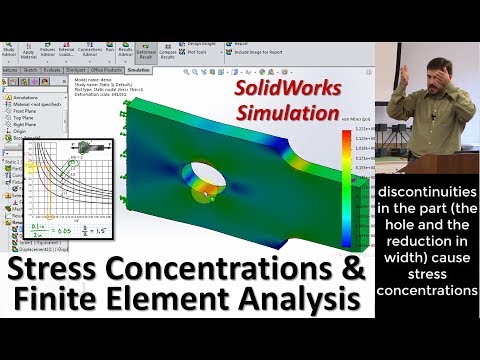
Task: Click the Mesh icon in the simulation tree
Action: coord(8,208)
